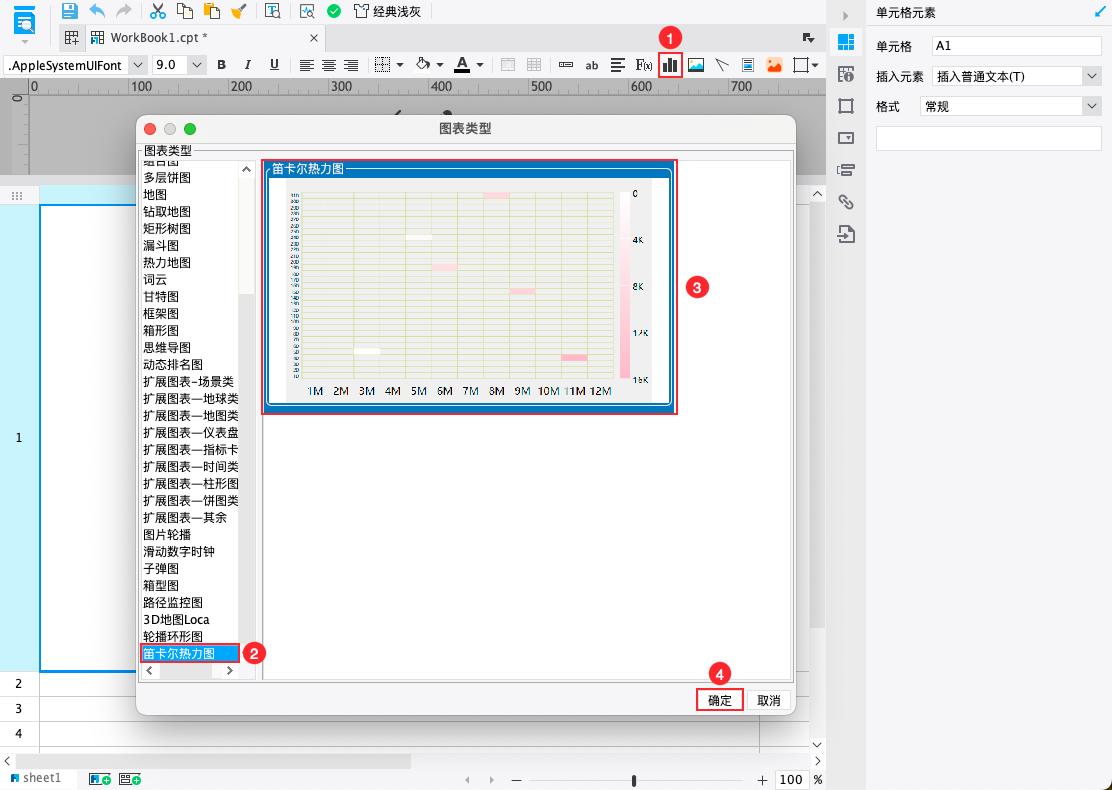The height and width of the screenshot is (790, 1112).
Task: Click the 笛卡尔热力图 chart preview thumbnail
Action: click(469, 287)
